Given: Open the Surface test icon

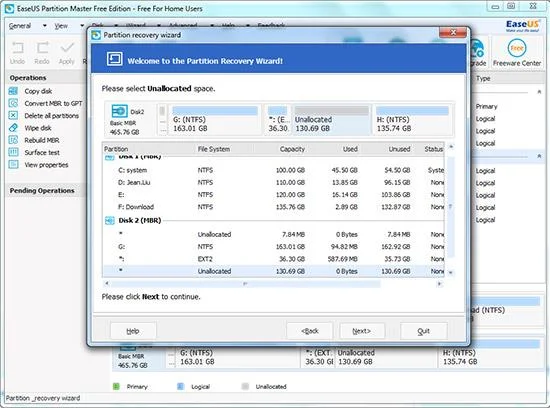Looking at the screenshot, I should pos(13,152).
